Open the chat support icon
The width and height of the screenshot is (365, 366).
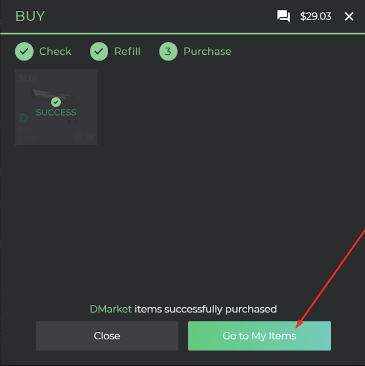point(283,16)
